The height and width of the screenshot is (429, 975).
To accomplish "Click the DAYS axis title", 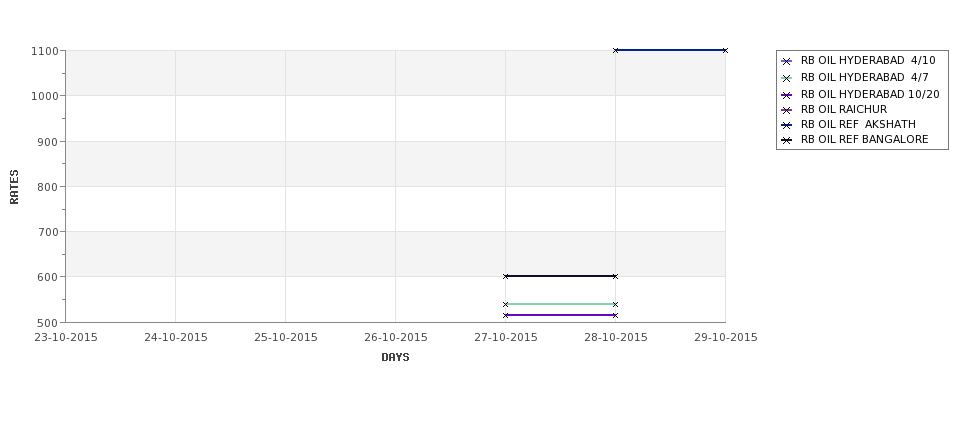I will (395, 358).
